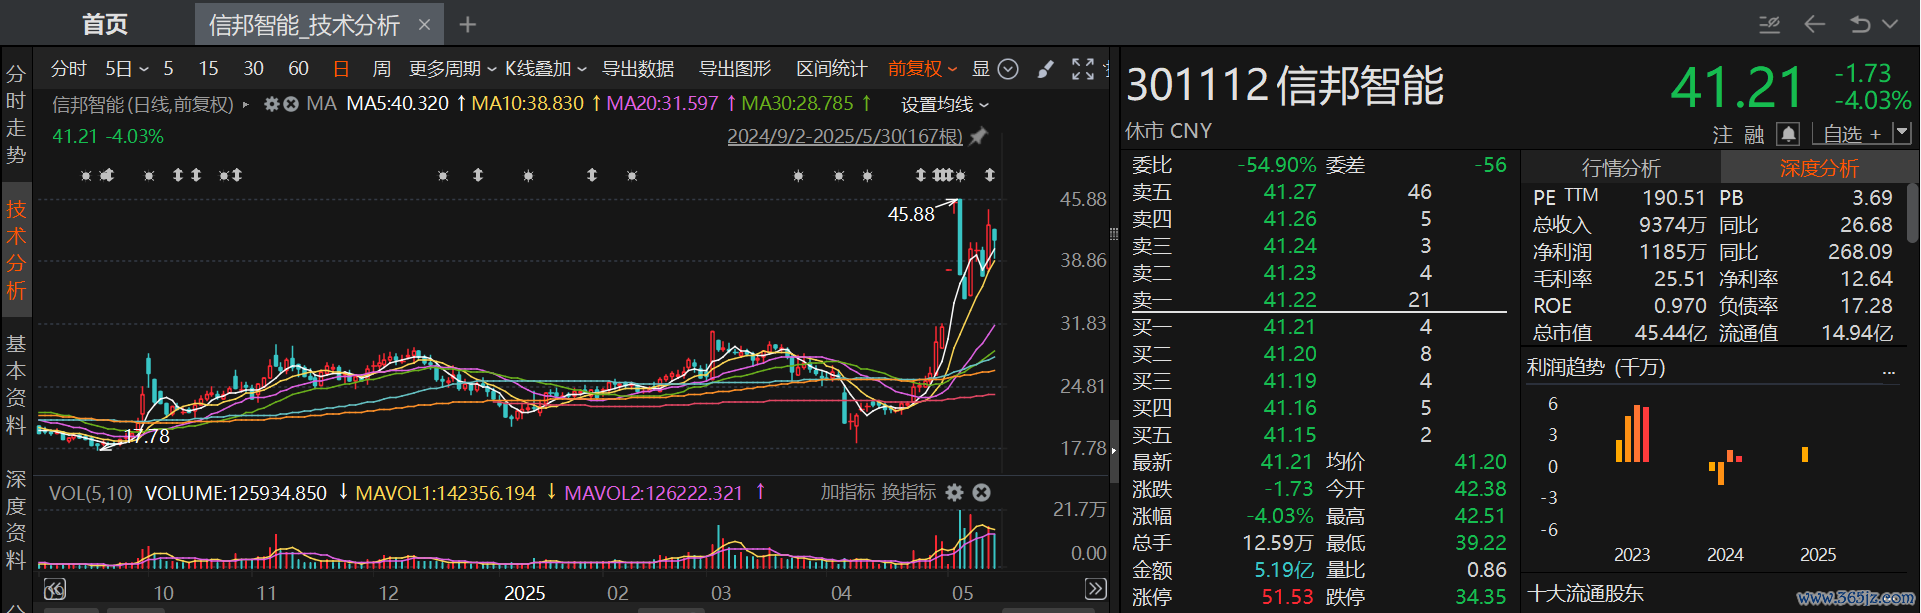Pin the date range label
The height and width of the screenshot is (613, 1921).
pyautogui.click(x=979, y=136)
